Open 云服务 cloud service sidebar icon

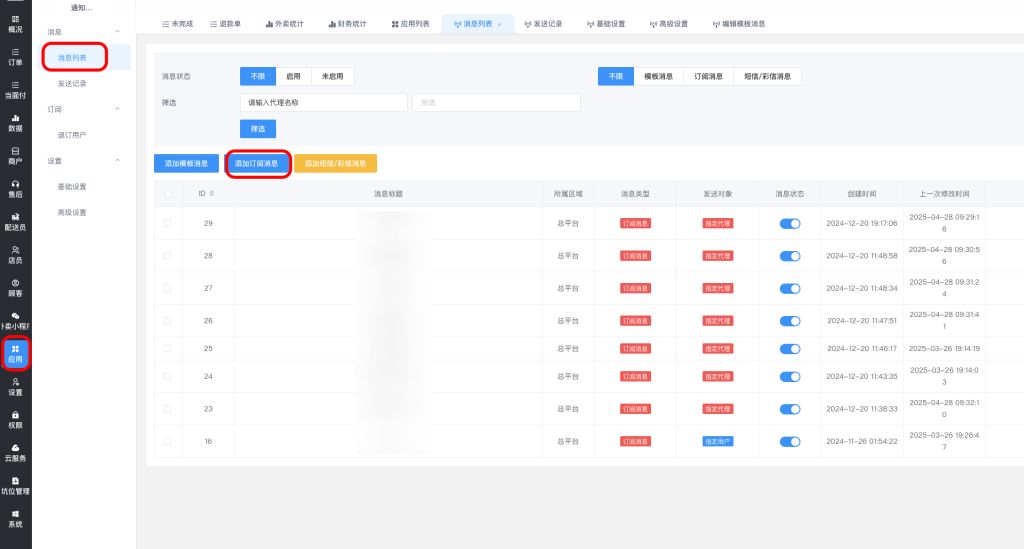(x=15, y=452)
